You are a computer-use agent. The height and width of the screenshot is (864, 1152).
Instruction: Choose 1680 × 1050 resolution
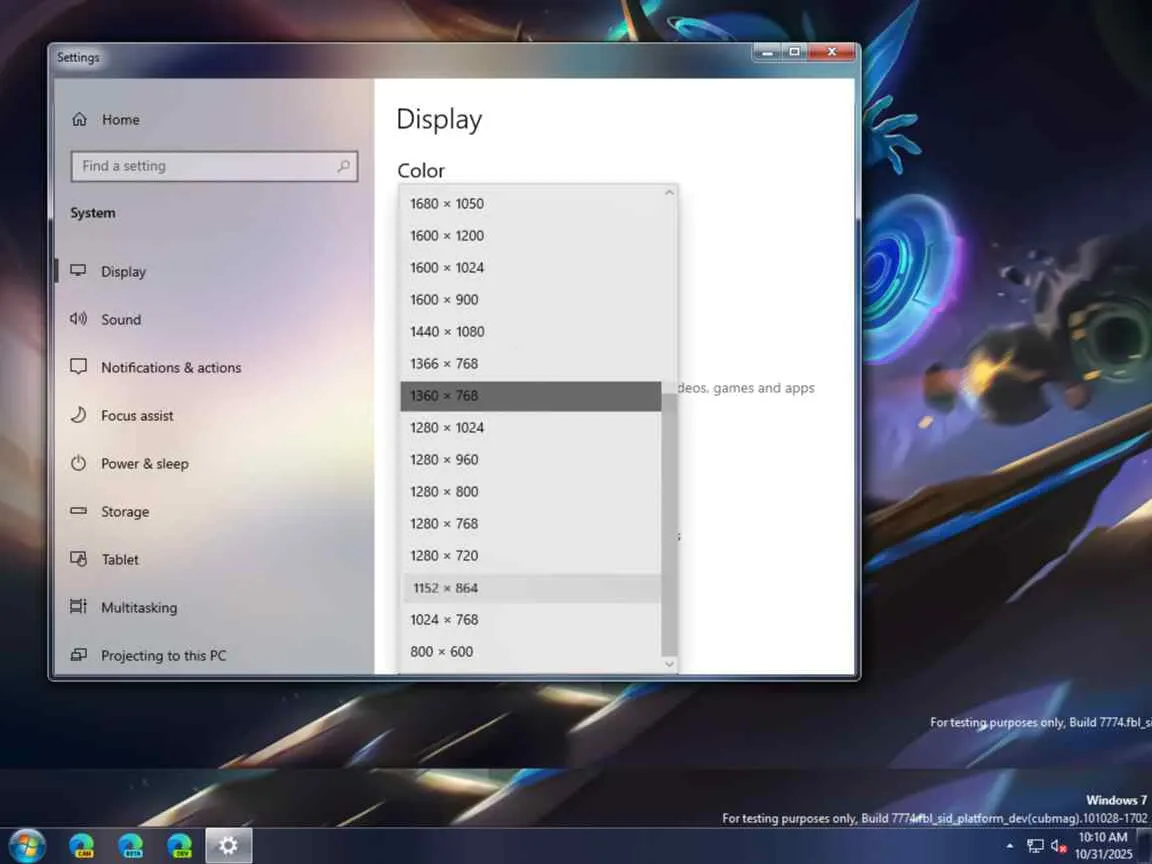click(x=530, y=204)
